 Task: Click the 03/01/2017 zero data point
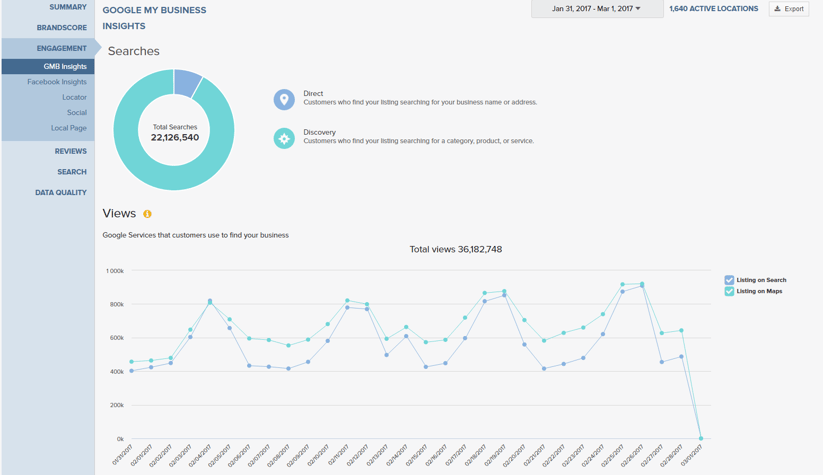point(701,438)
